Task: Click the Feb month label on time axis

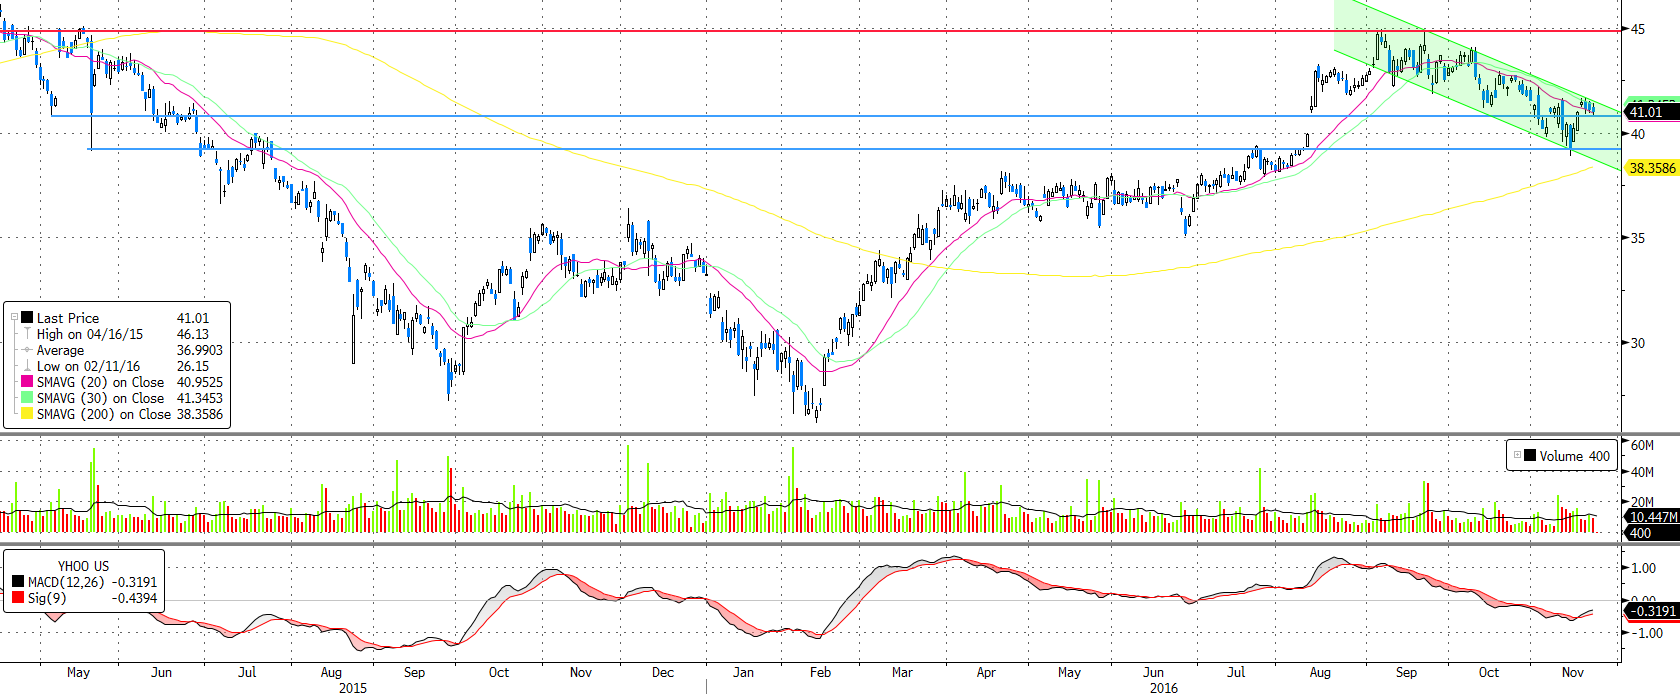Action: 820,672
